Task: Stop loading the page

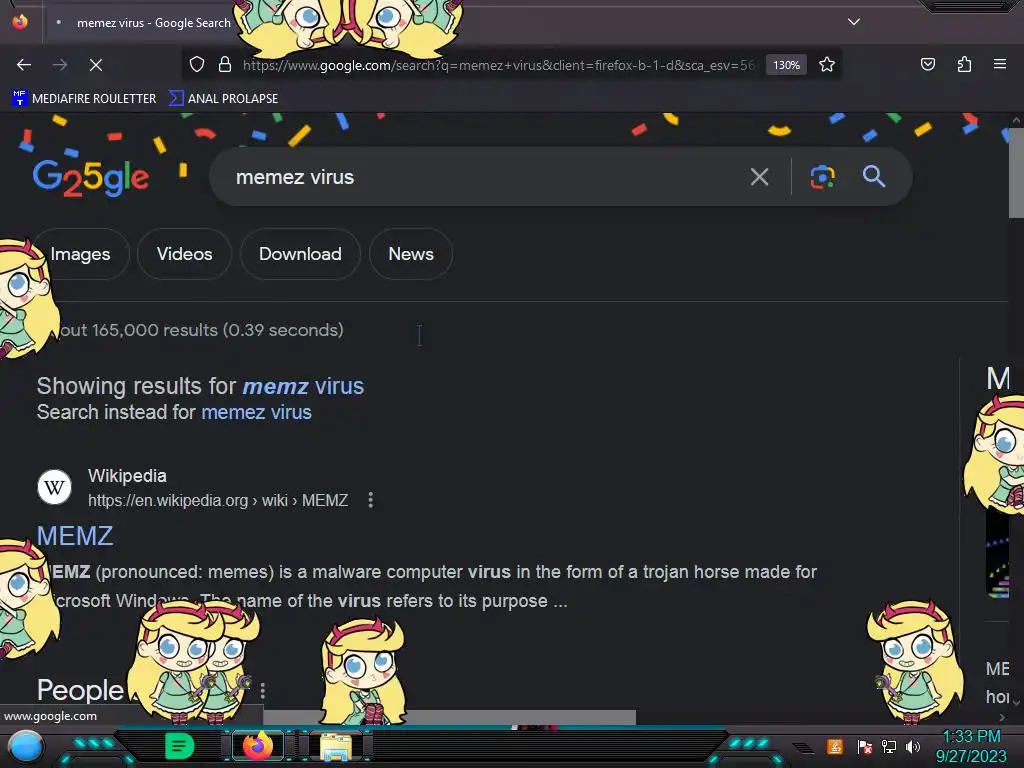Action: tap(96, 65)
